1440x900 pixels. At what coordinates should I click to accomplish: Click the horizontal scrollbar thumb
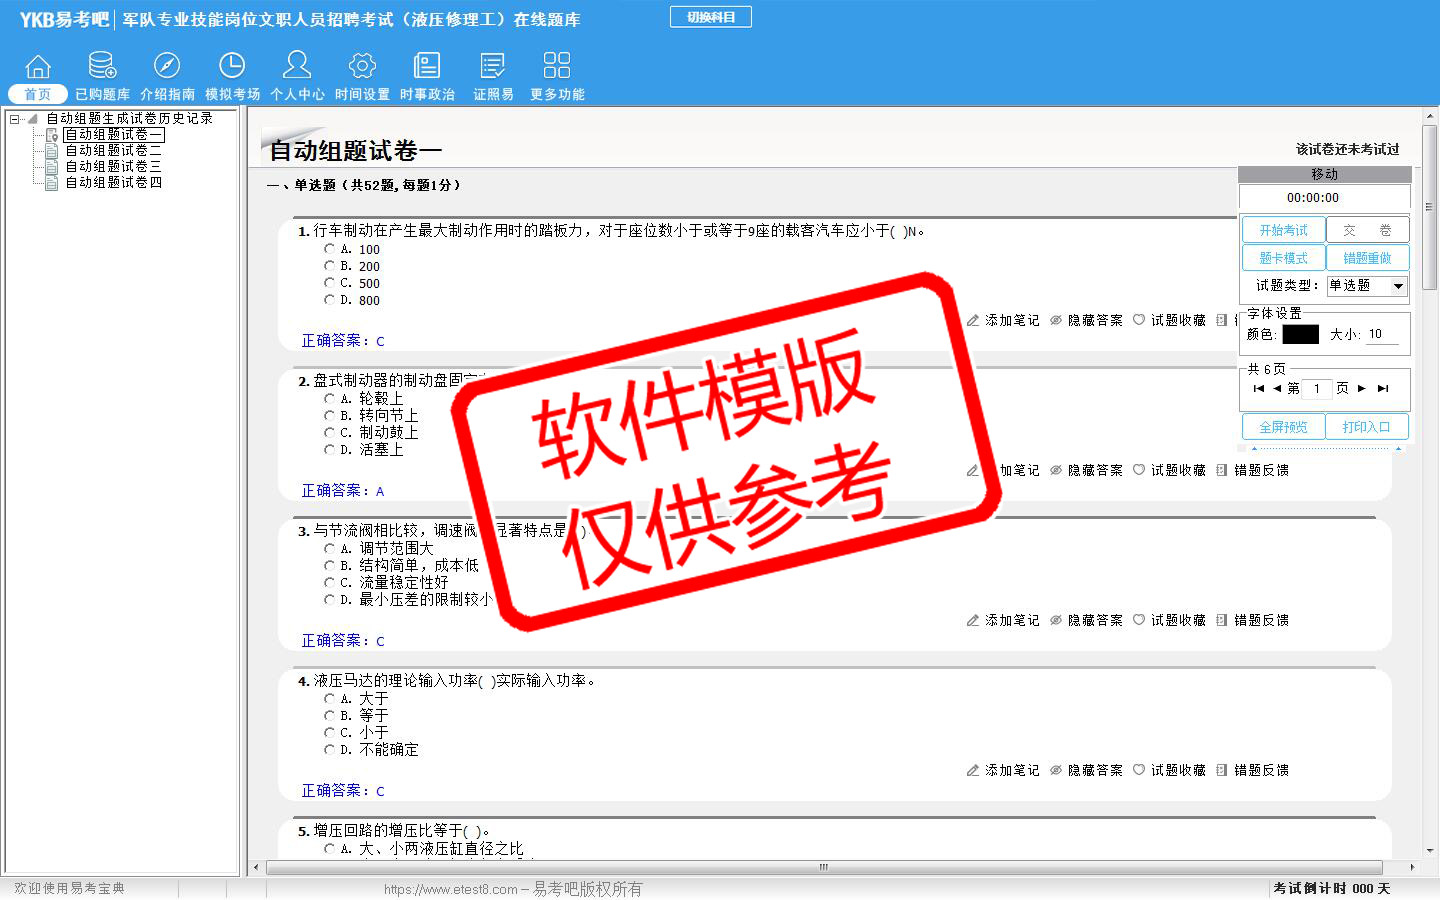click(x=824, y=867)
